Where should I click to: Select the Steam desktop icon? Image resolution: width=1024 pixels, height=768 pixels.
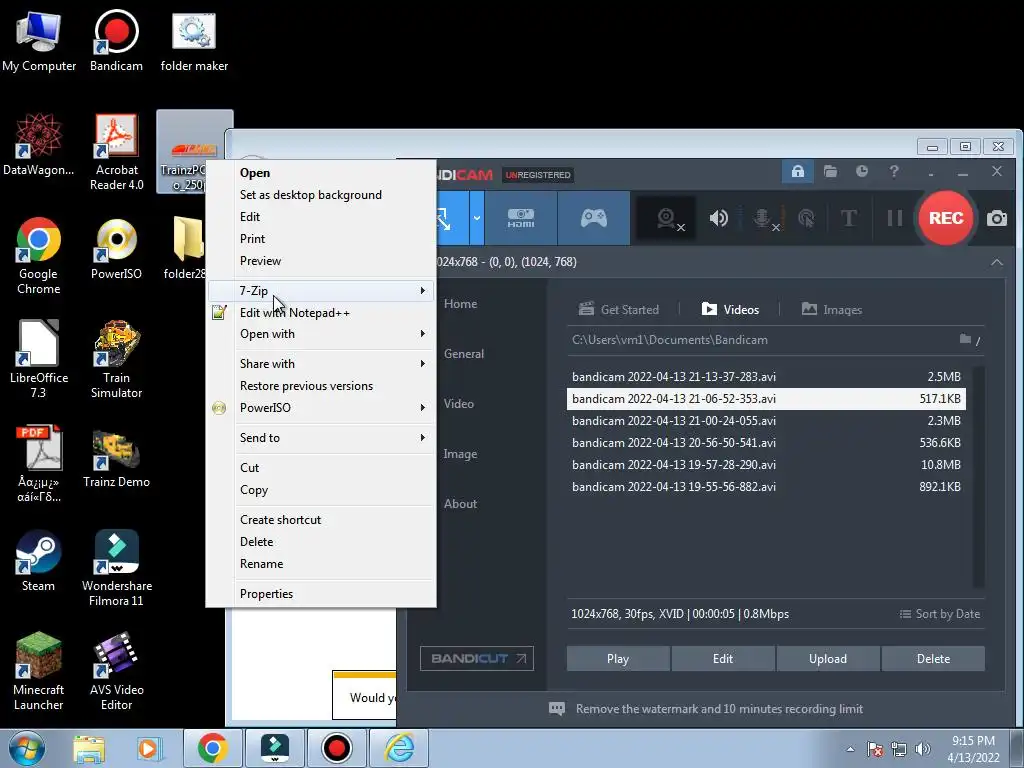39,561
